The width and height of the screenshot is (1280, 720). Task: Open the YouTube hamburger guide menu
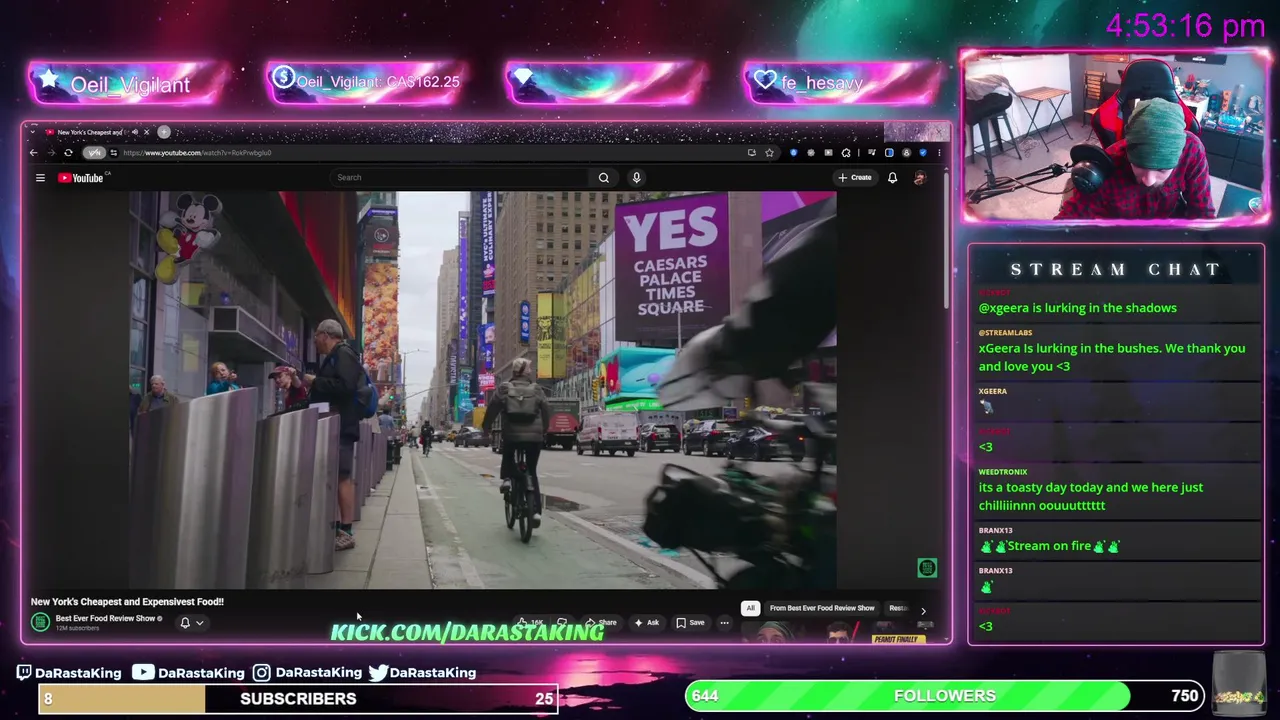tap(40, 178)
